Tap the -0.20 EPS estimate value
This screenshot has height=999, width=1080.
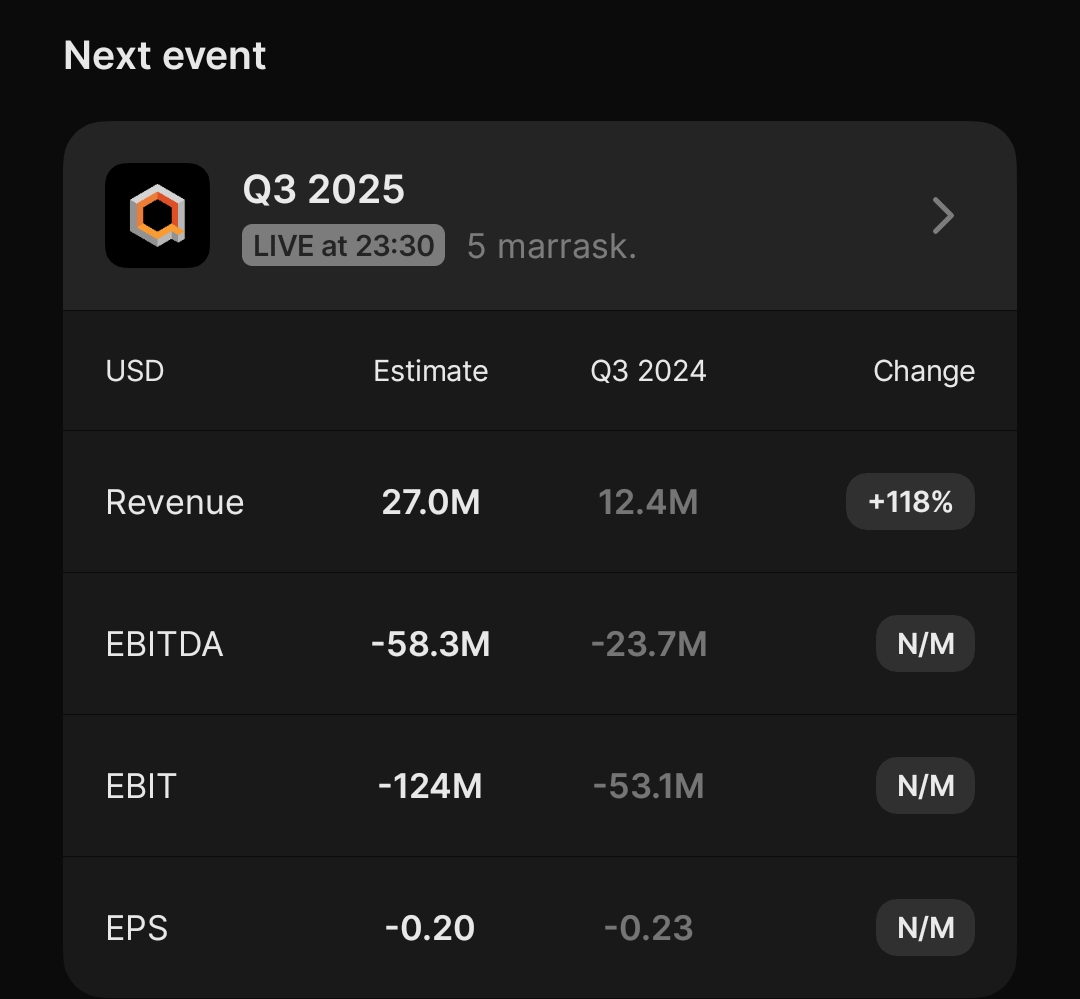coord(430,928)
